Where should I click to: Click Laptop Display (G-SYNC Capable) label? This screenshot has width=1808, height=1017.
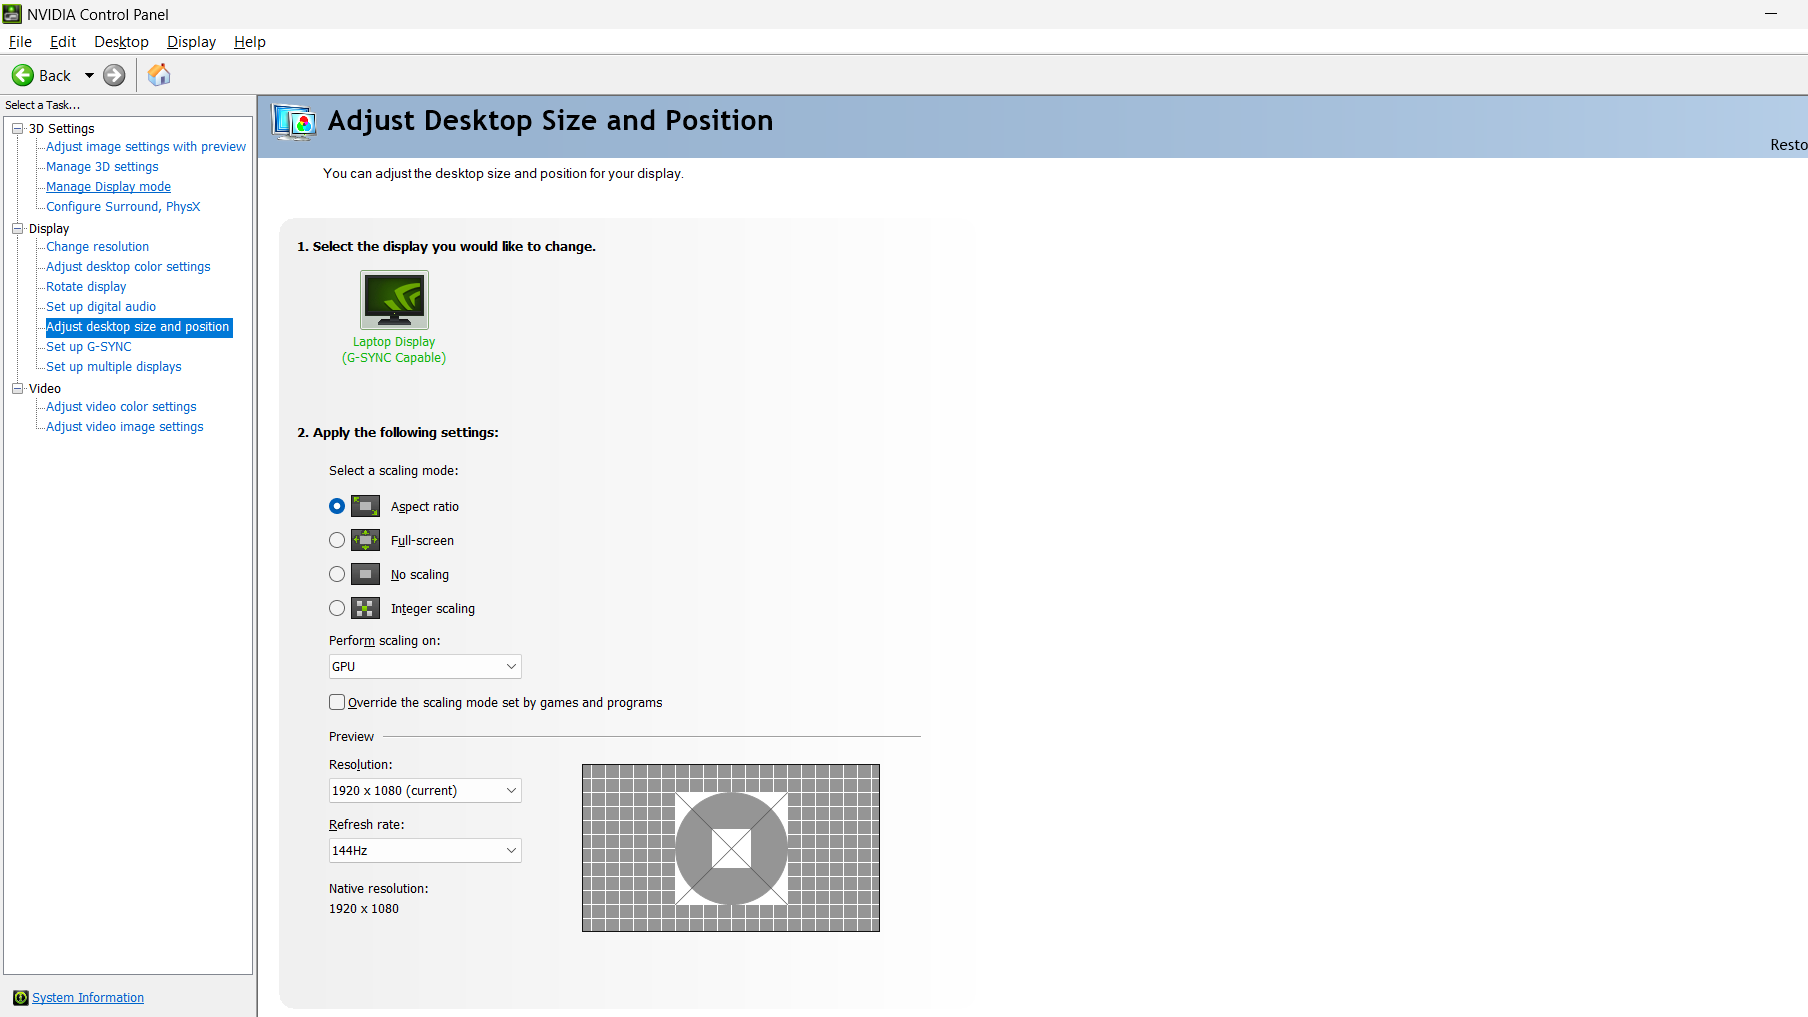tap(394, 350)
